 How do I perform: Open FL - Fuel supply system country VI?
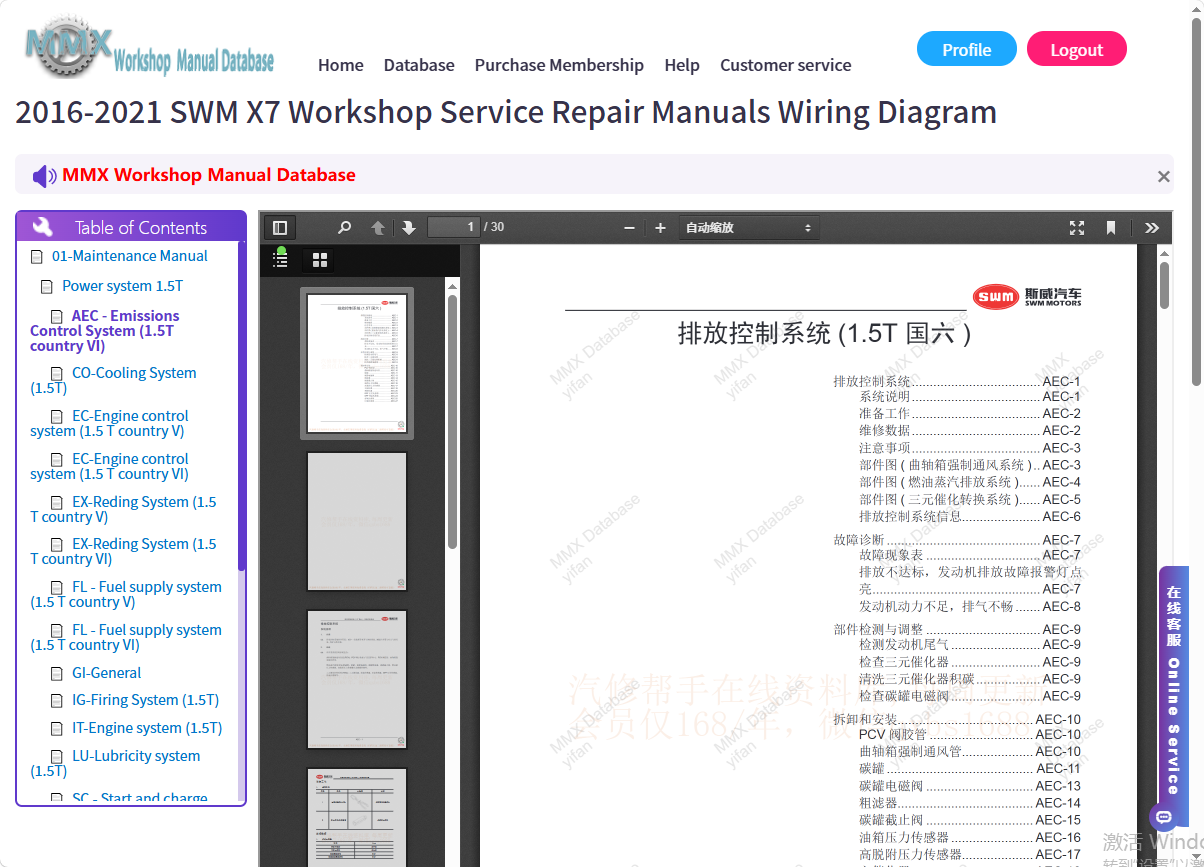point(126,637)
